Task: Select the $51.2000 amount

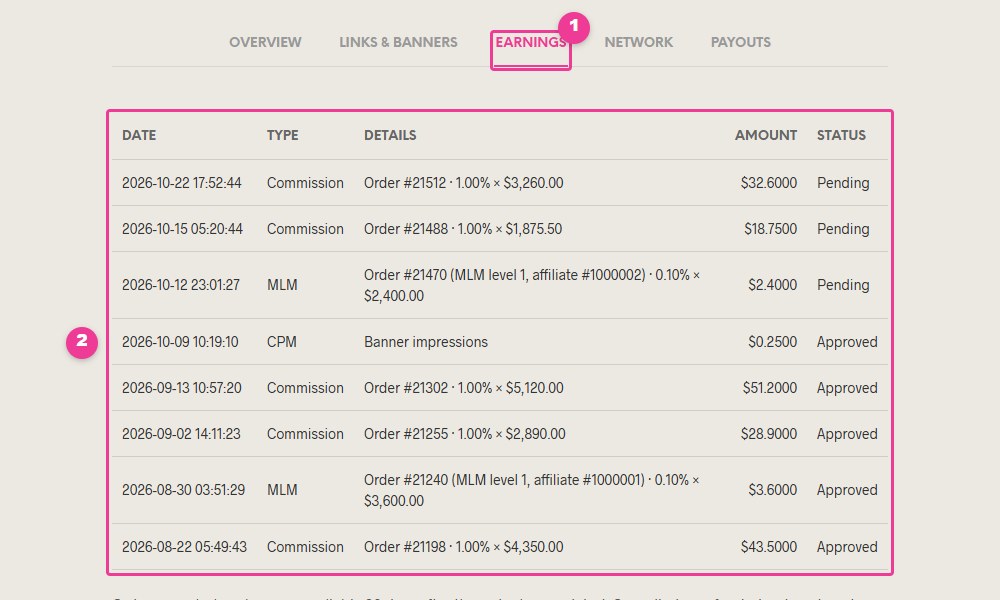Action: point(770,388)
